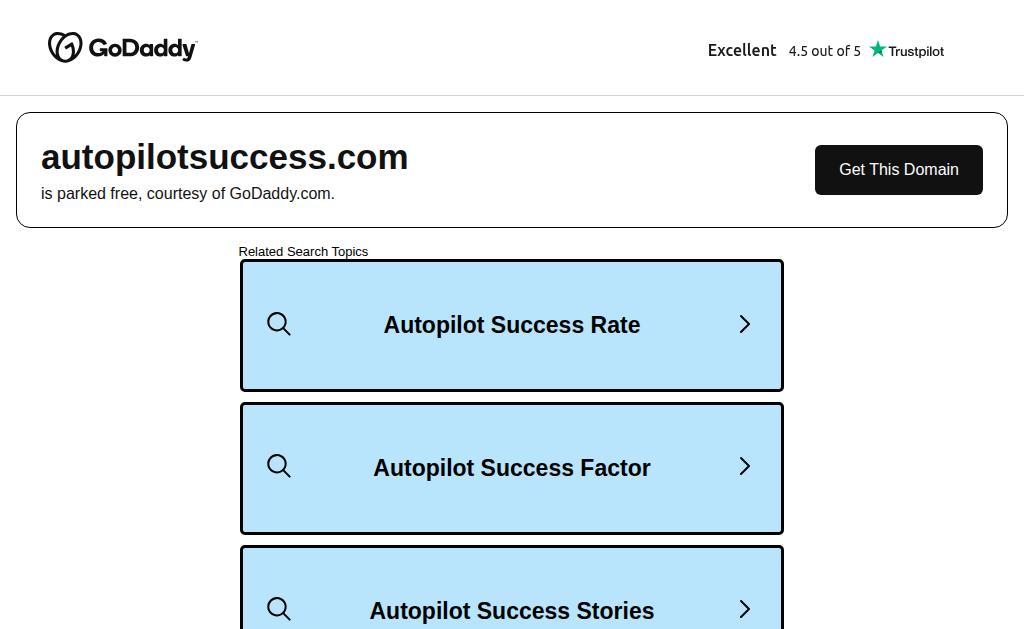Click the Excellent rating label
The width and height of the screenshot is (1024, 629).
(x=742, y=50)
